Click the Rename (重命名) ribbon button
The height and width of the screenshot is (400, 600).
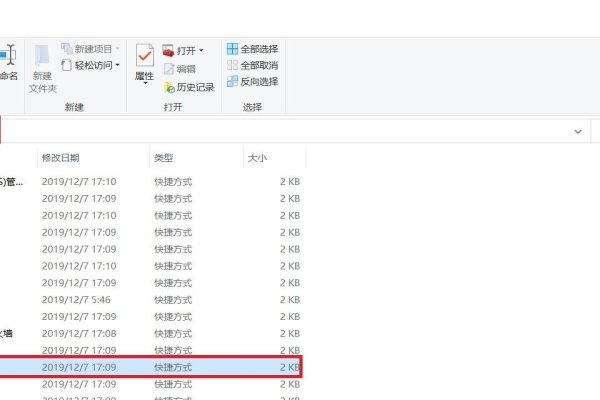click(x=9, y=62)
